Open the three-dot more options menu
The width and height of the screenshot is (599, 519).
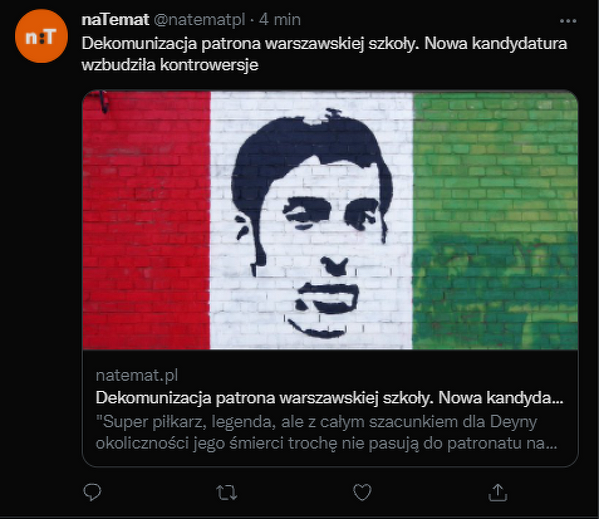point(568,21)
